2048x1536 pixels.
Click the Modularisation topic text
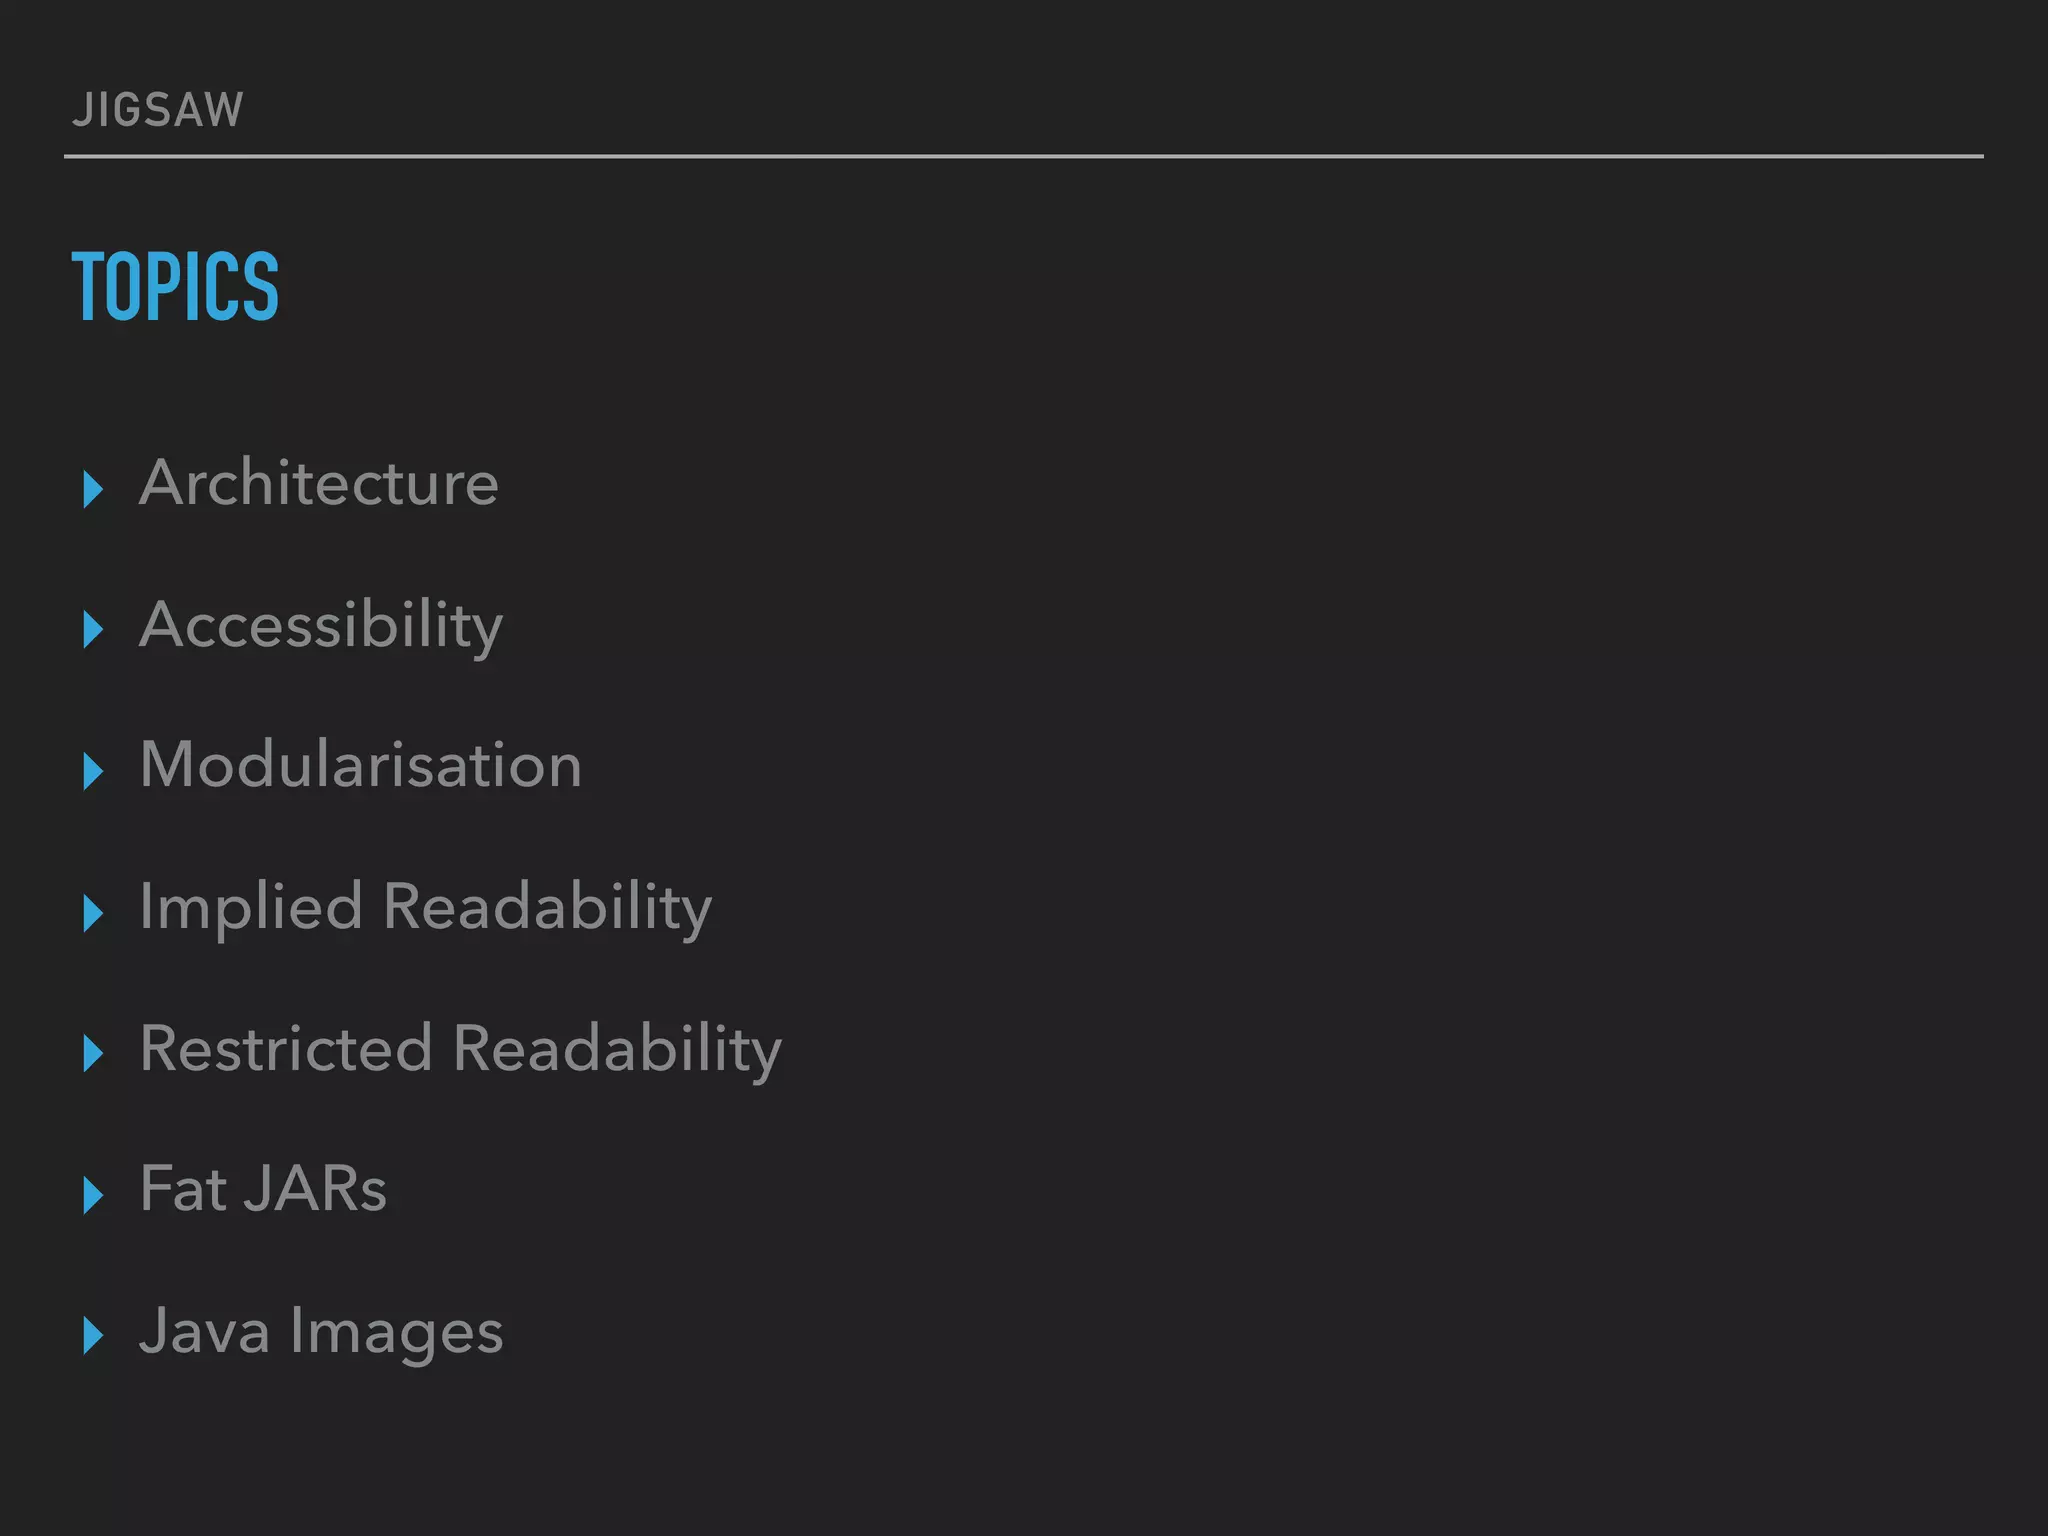click(360, 766)
